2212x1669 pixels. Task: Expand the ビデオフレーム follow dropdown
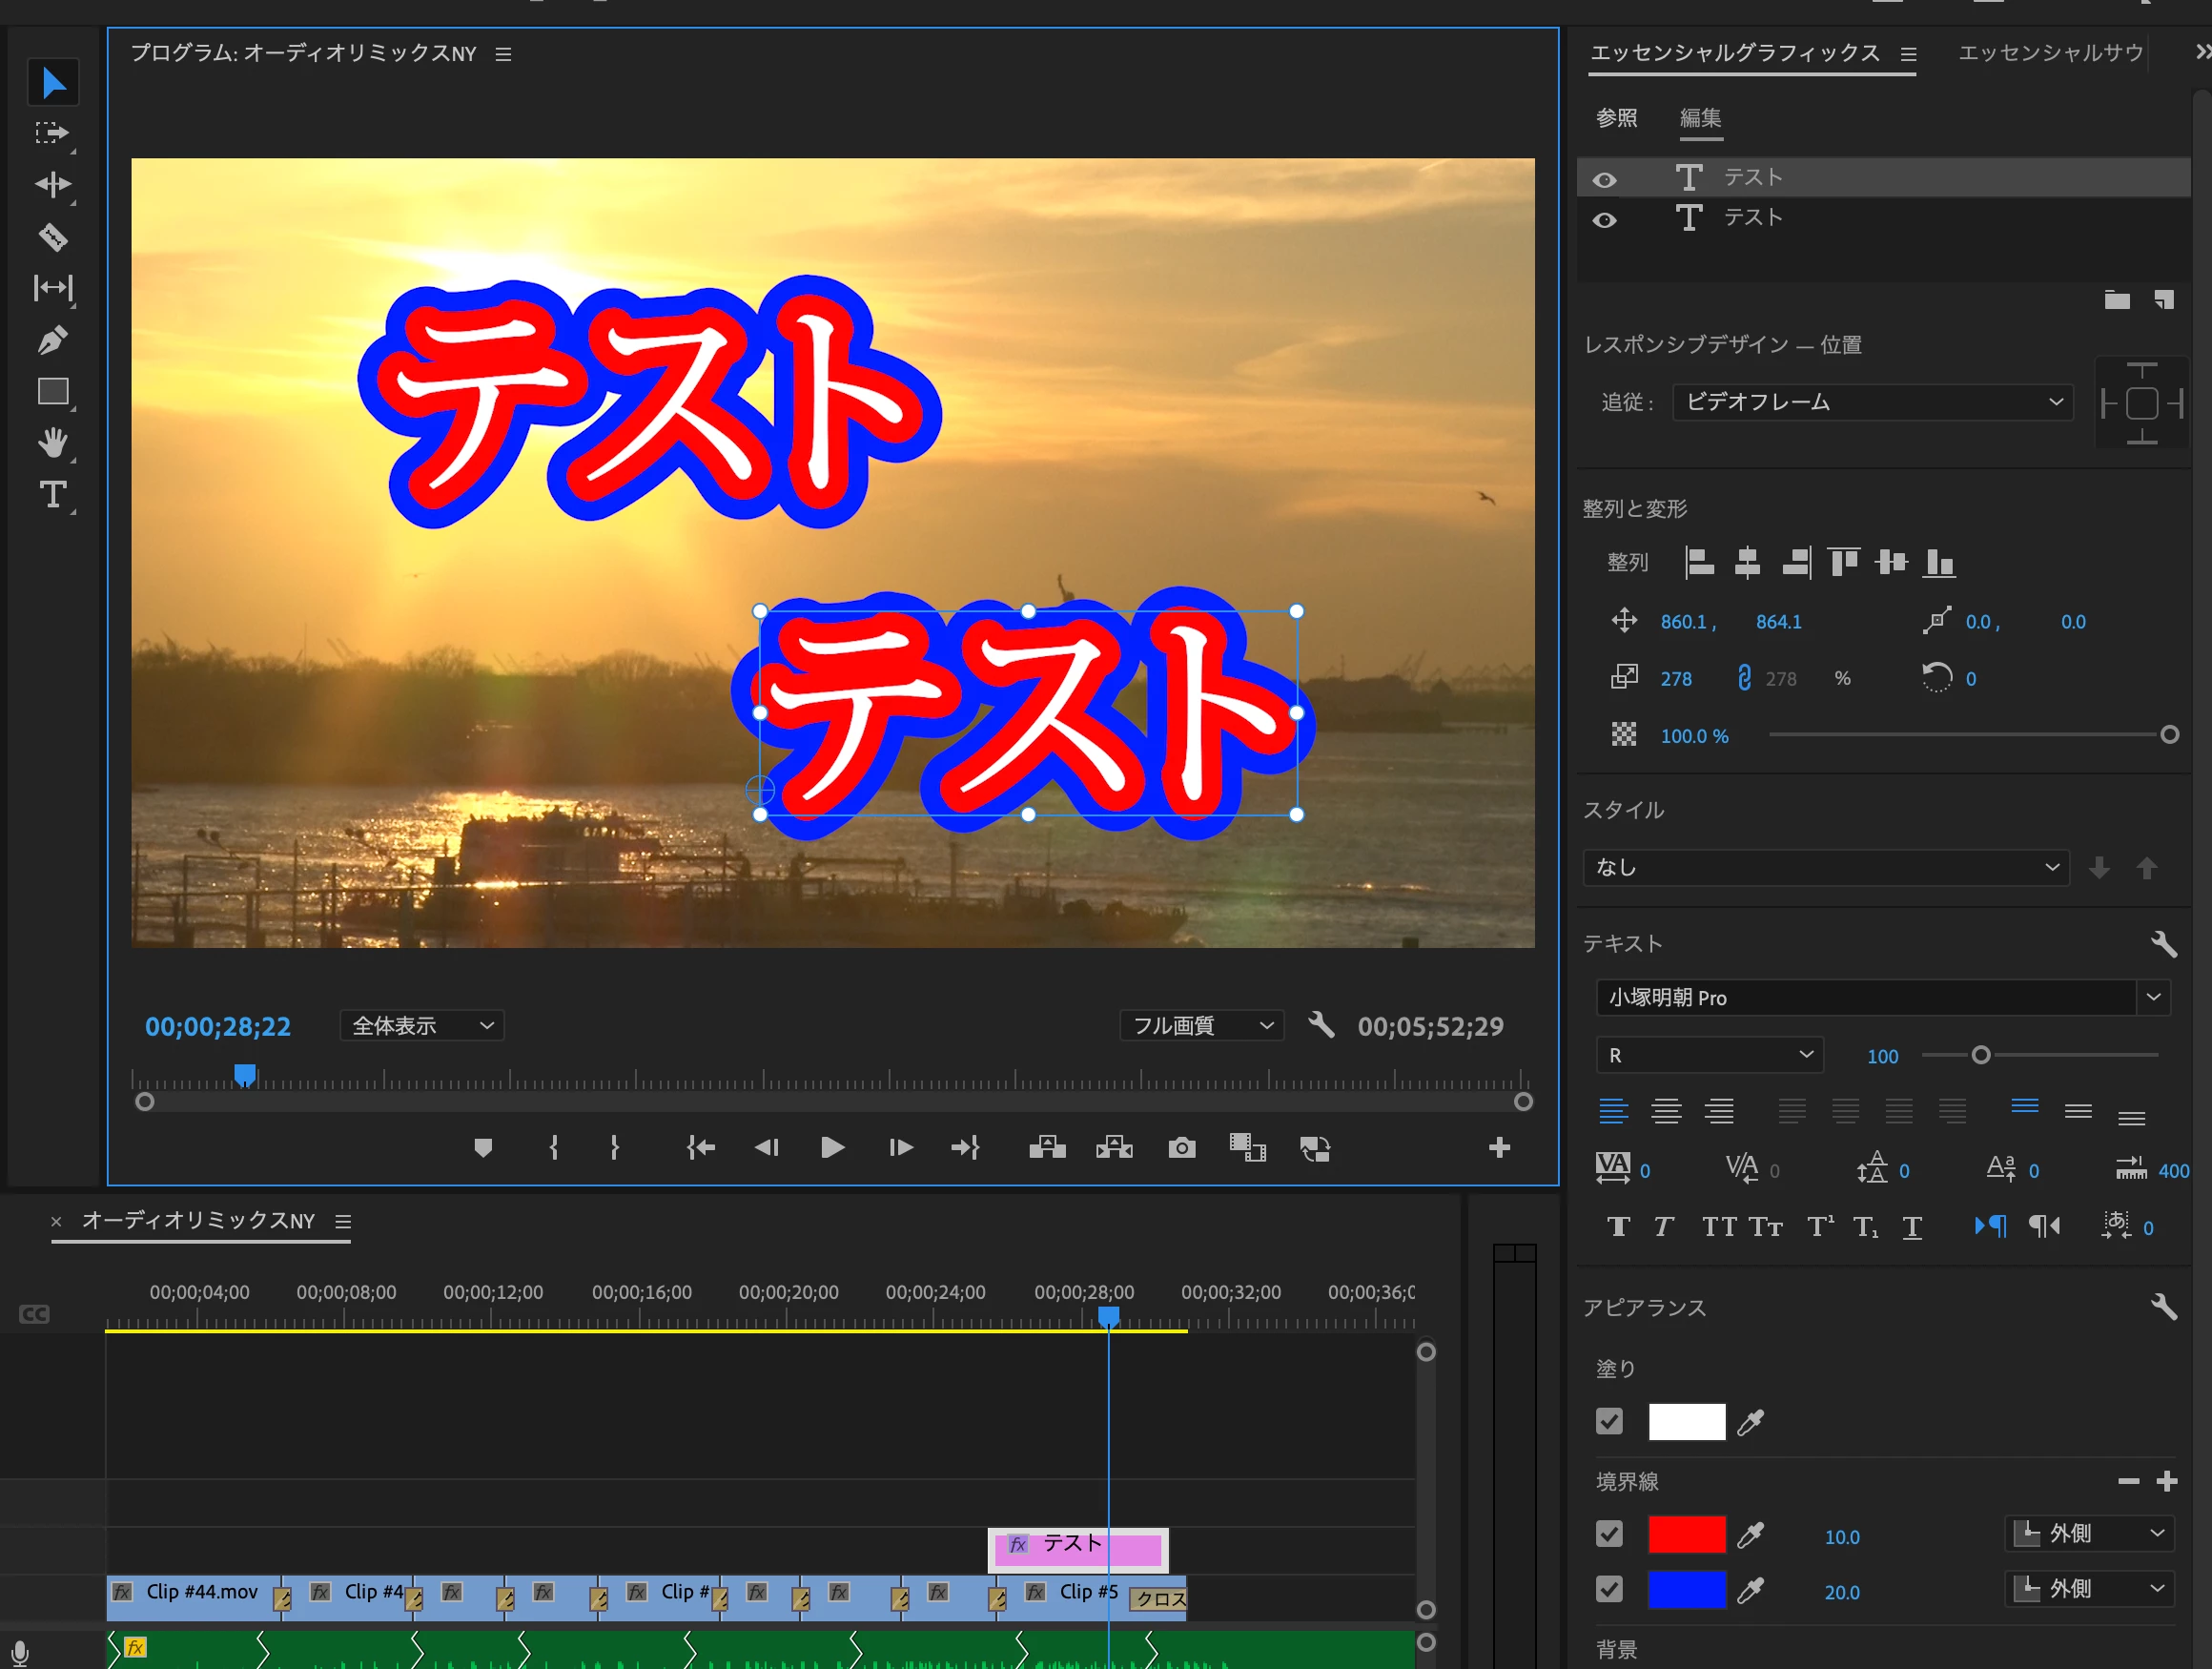[x=1872, y=402]
